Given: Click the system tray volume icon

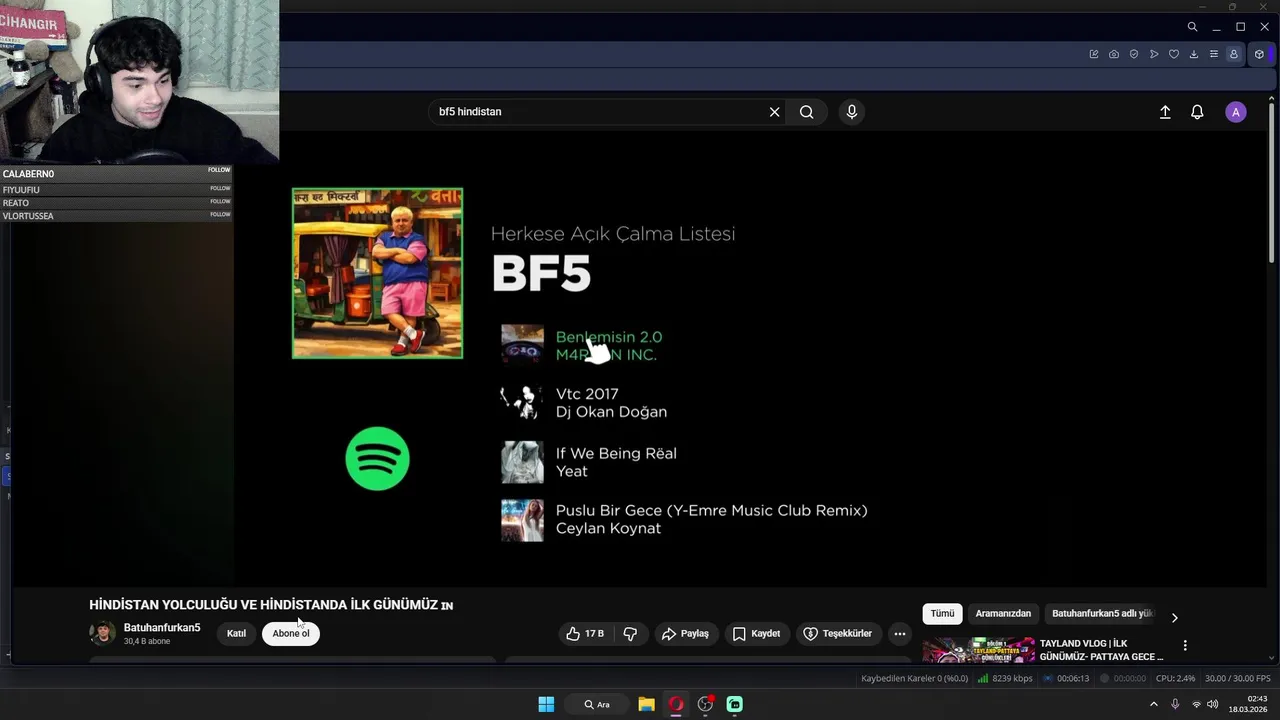Looking at the screenshot, I should pyautogui.click(x=1212, y=704).
